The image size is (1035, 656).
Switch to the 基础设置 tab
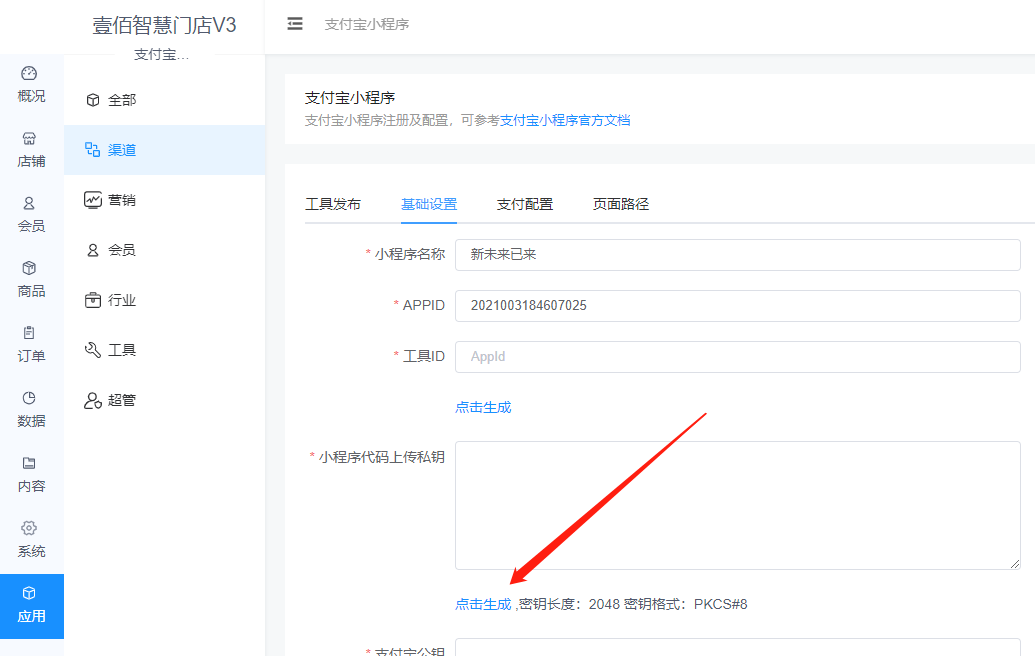tap(429, 205)
